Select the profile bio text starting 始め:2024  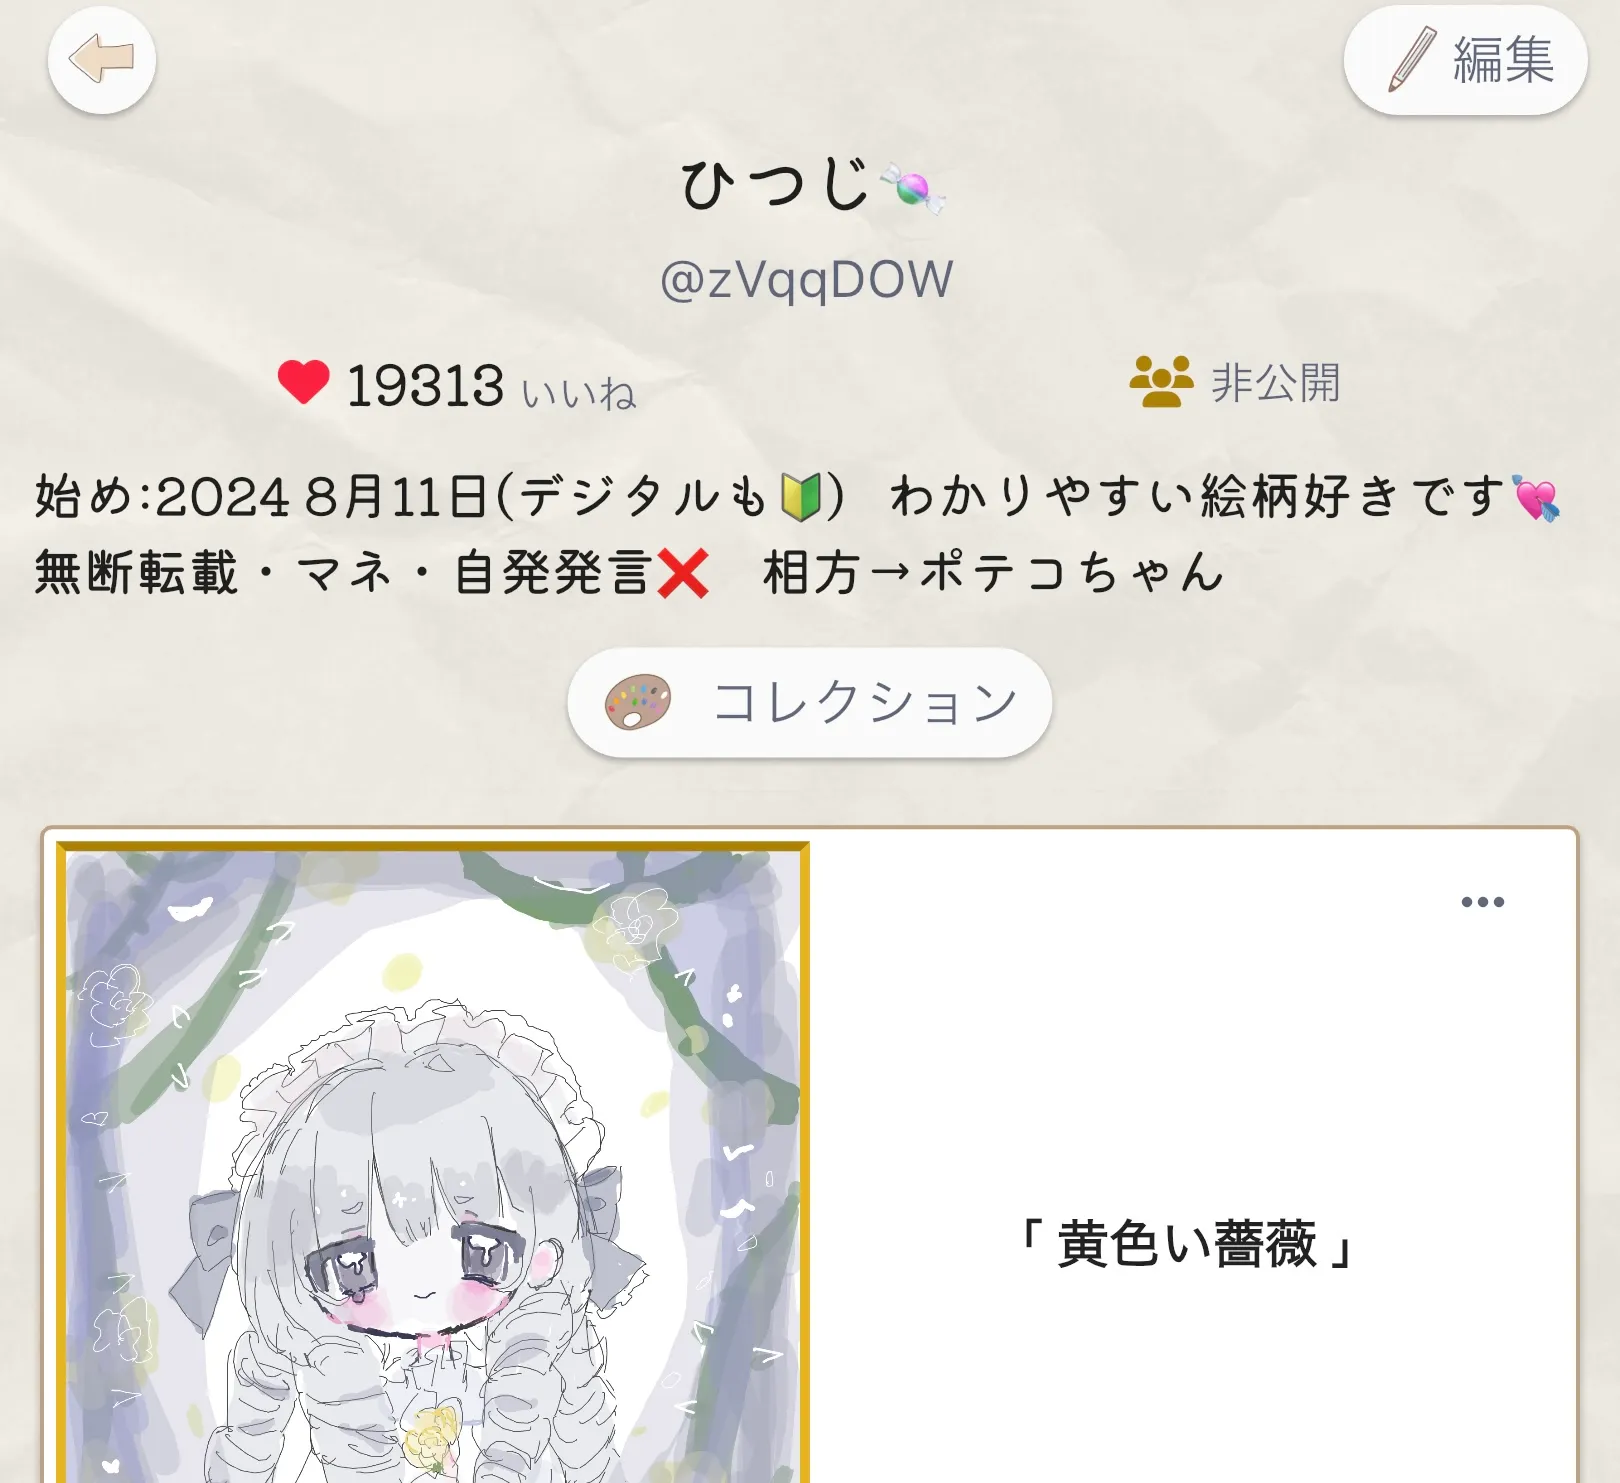coord(797,535)
